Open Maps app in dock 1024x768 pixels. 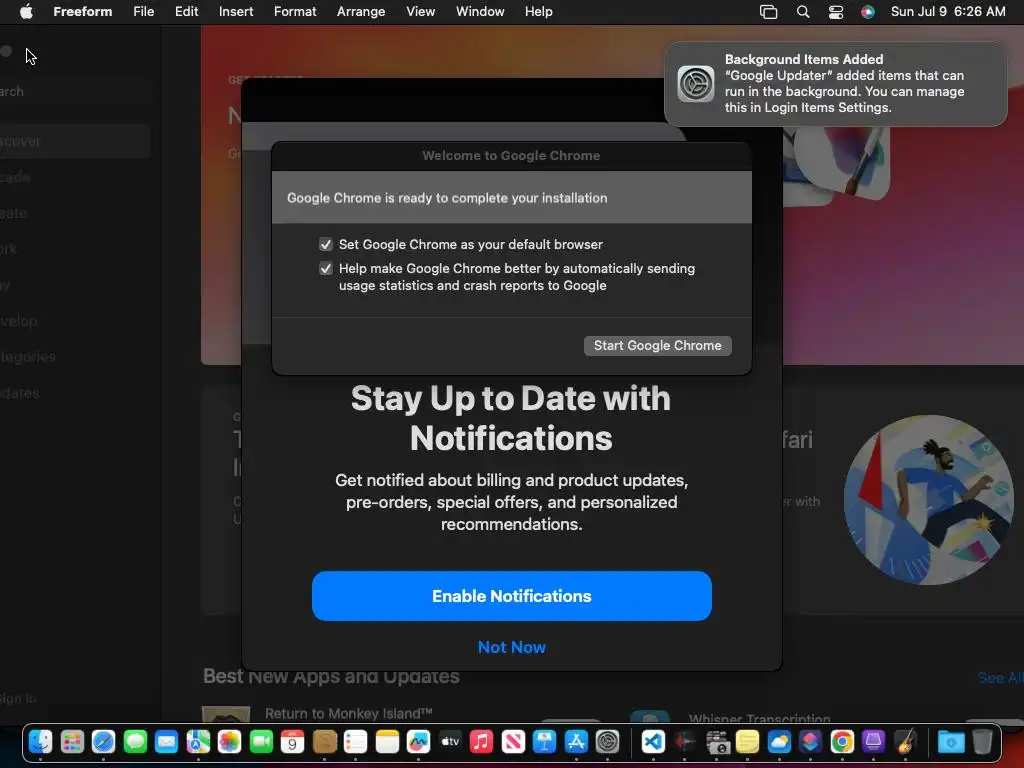198,742
